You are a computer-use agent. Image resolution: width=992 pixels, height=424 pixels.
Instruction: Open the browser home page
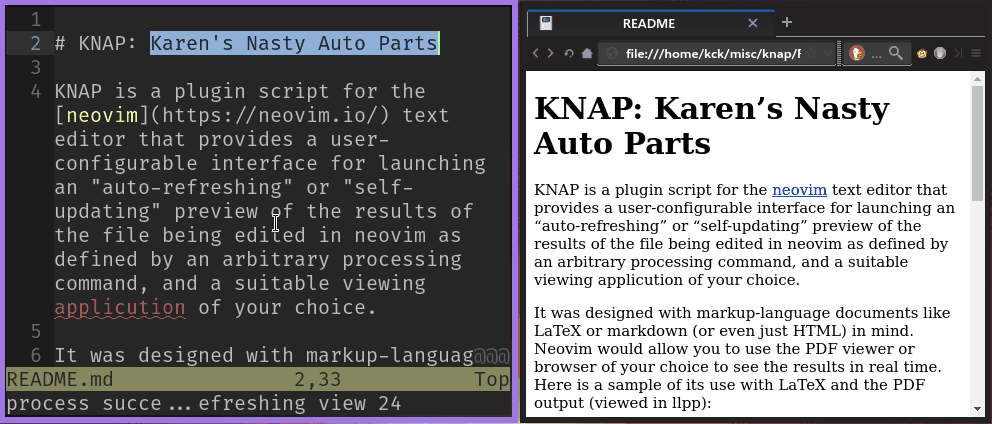point(586,54)
